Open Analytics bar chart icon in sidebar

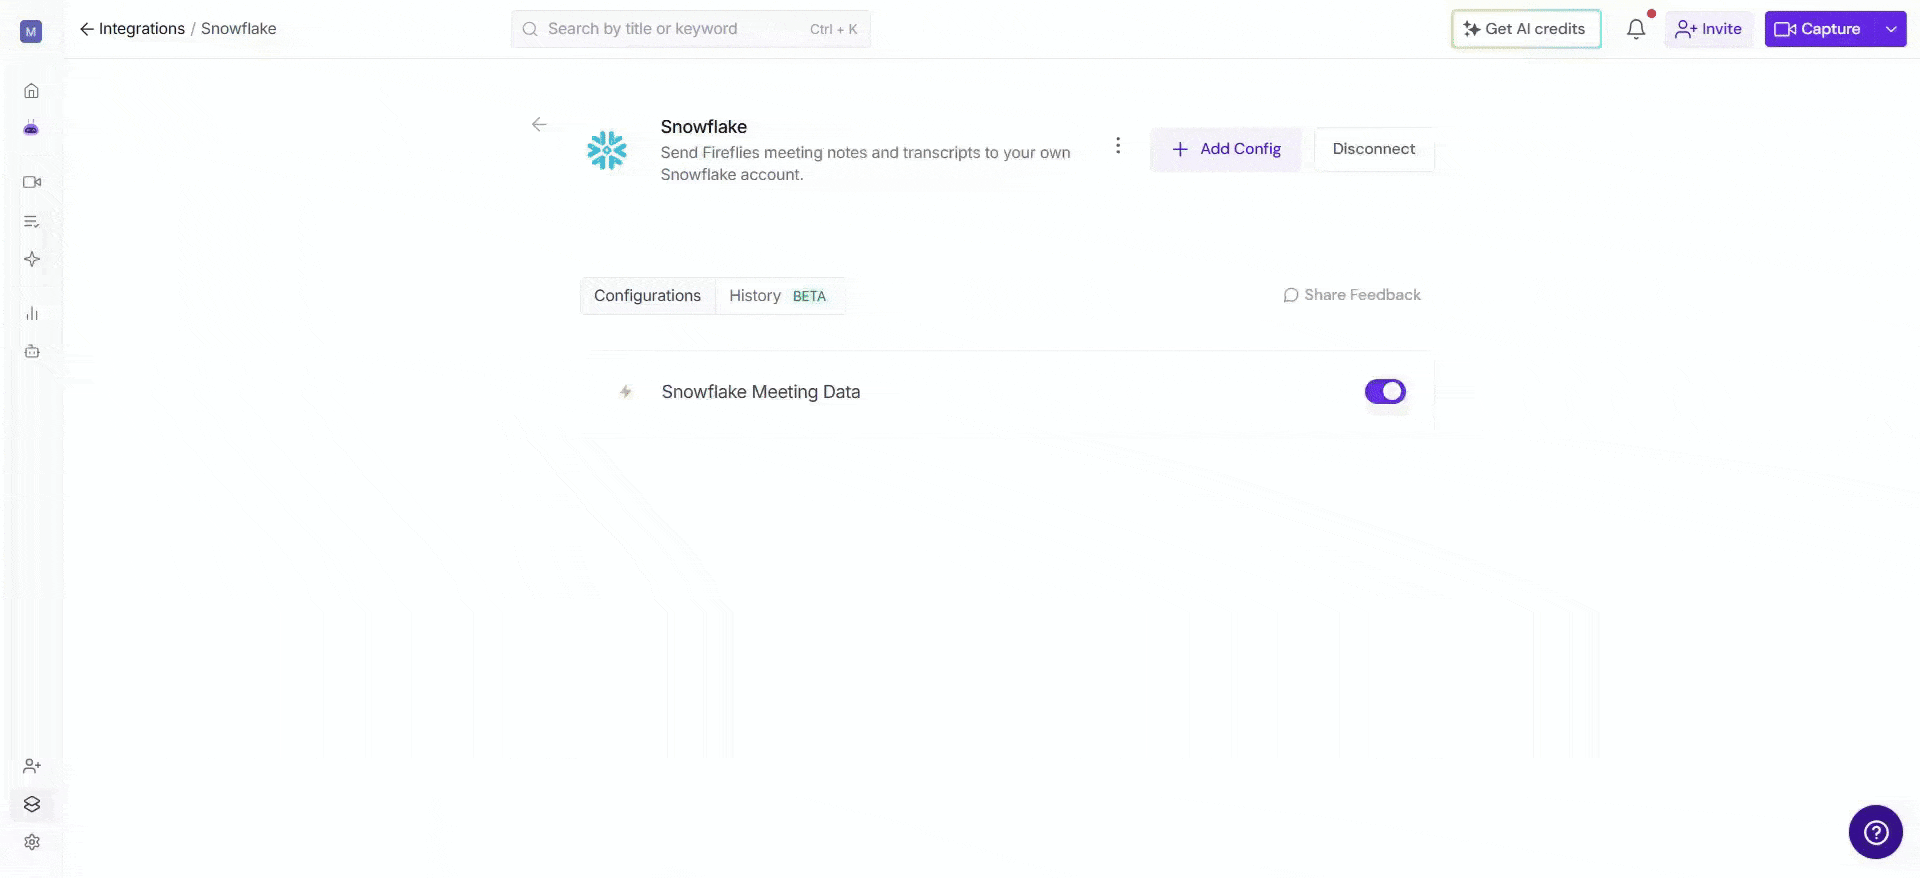pyautogui.click(x=32, y=313)
